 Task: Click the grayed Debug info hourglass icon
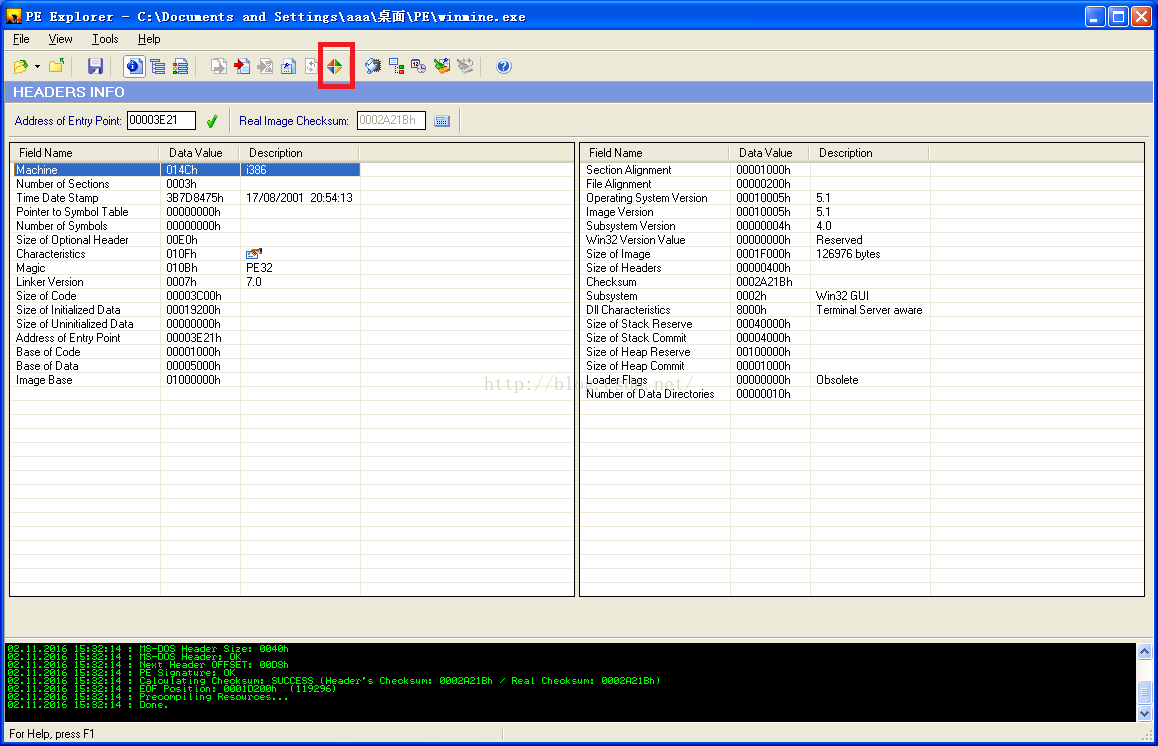coord(265,66)
